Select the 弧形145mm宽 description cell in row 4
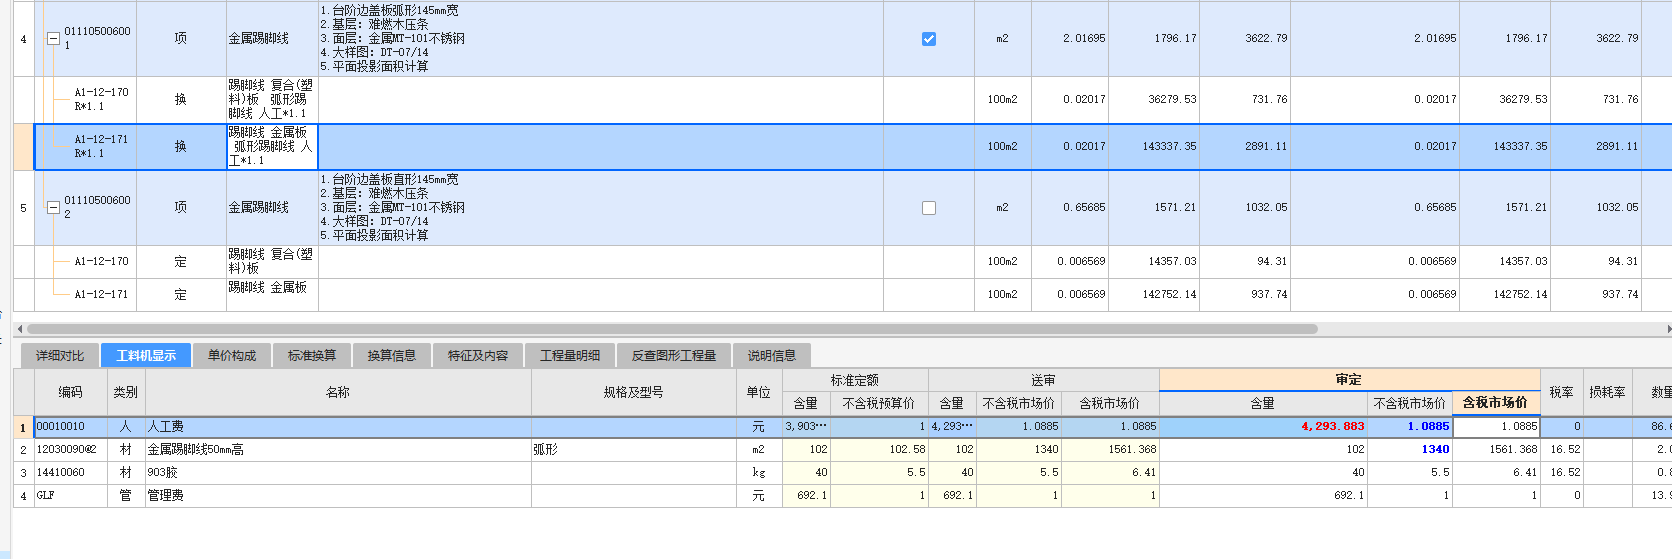Image resolution: width=1672 pixels, height=559 pixels. 600,39
